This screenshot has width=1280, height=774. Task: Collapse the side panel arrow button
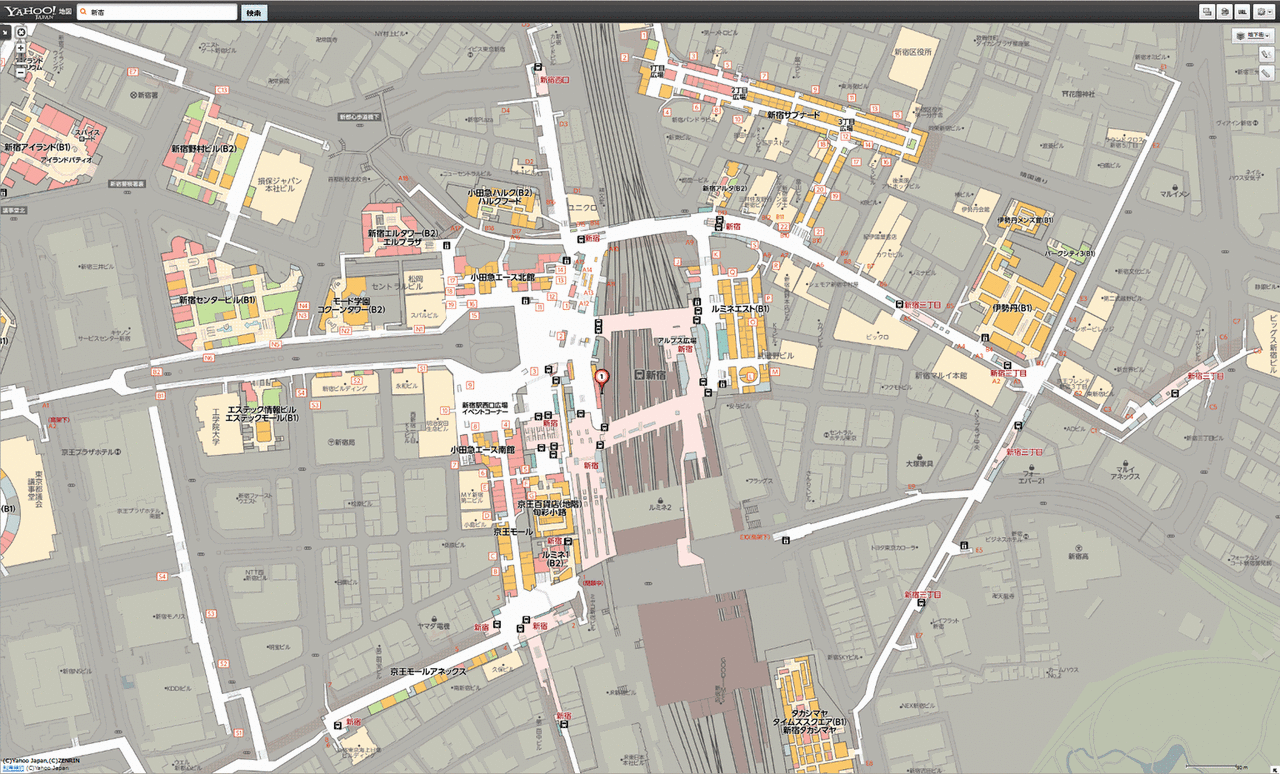coord(6,32)
